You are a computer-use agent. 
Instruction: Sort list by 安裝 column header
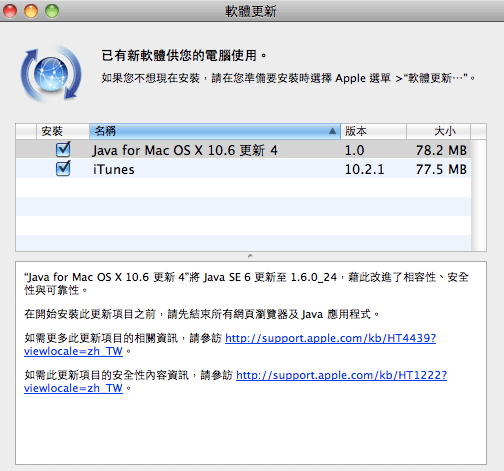tap(63, 131)
